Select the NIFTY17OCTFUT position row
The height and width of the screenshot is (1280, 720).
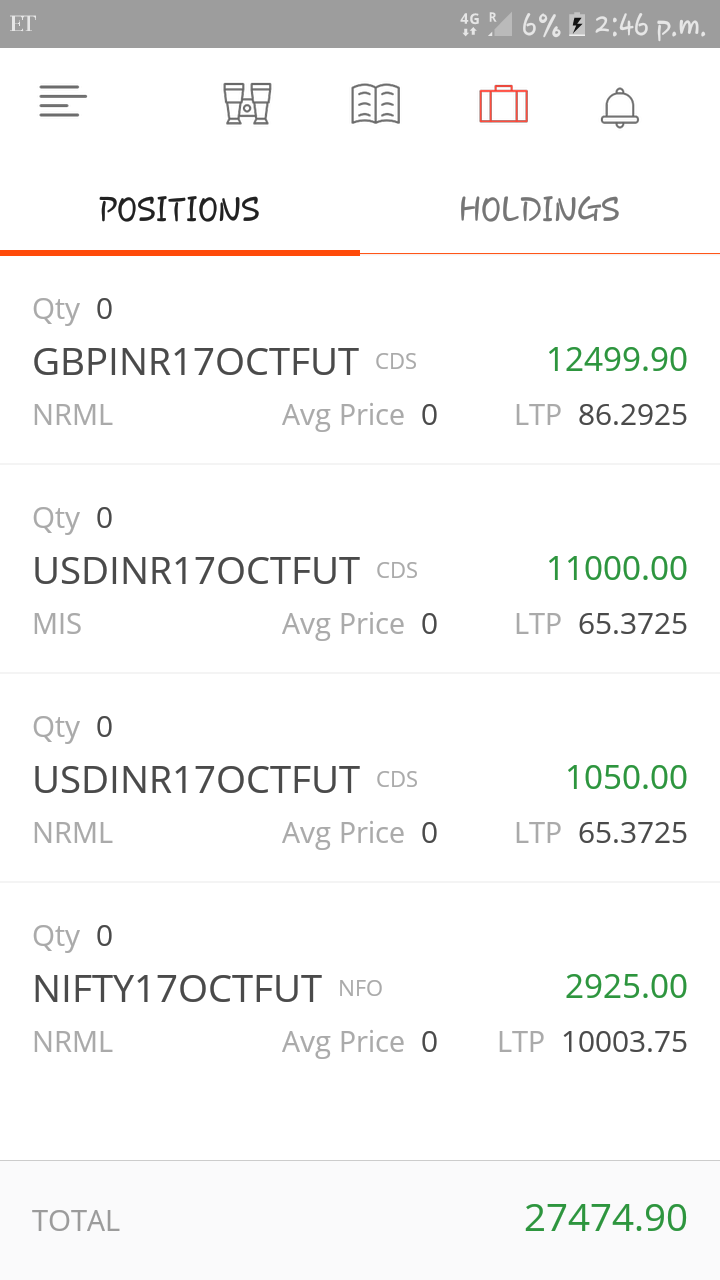(178, 989)
